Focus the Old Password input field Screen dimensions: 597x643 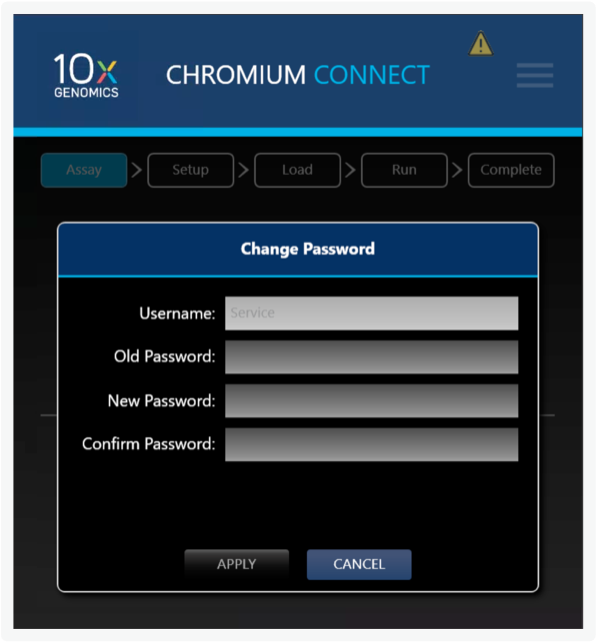pos(371,357)
